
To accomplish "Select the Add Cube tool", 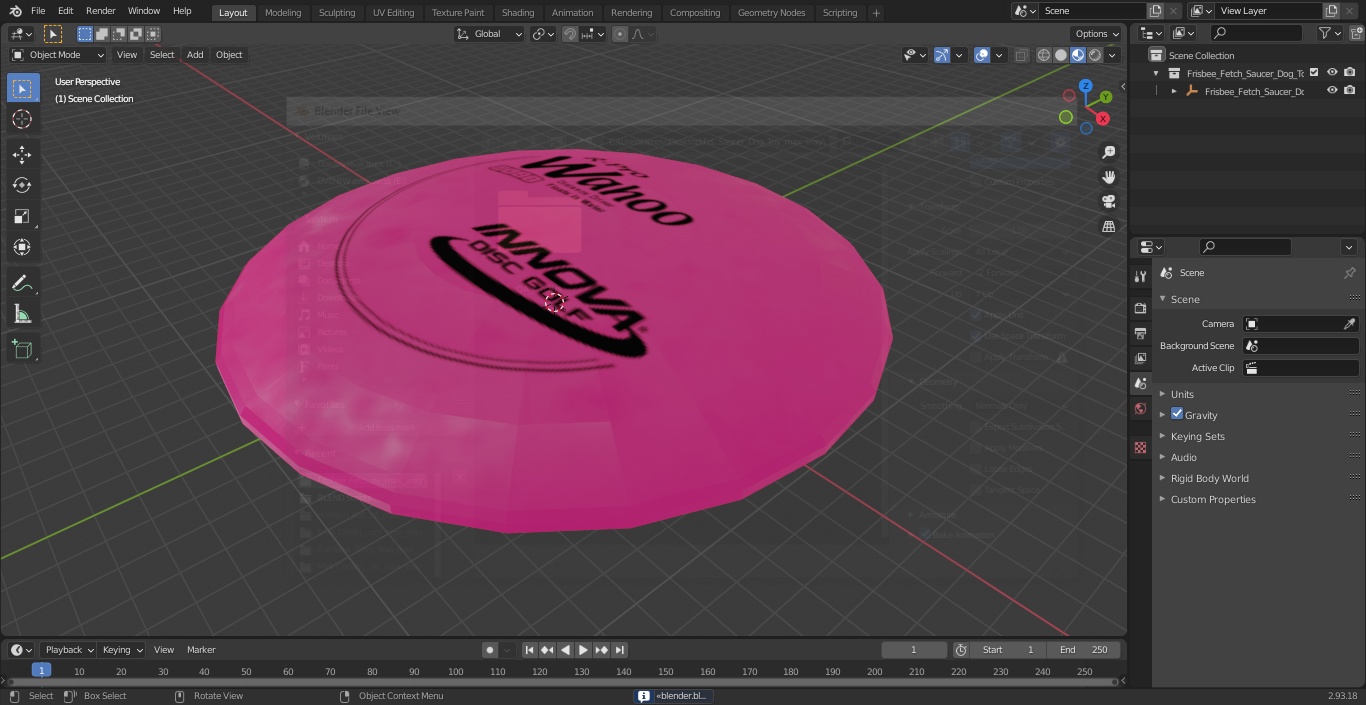I will coord(22,350).
